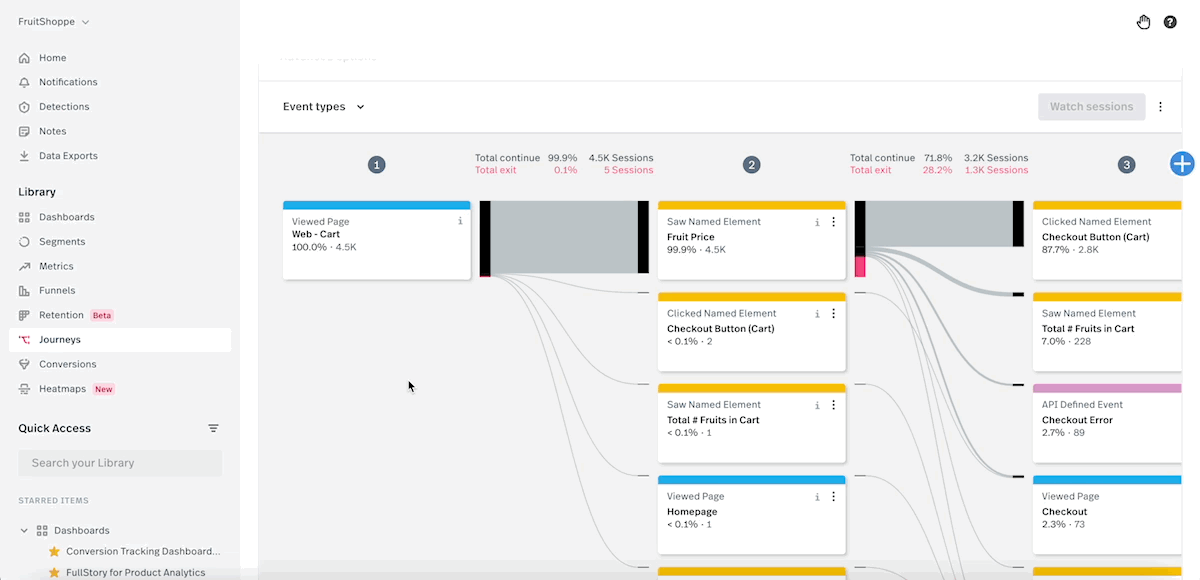
Task: Open Notifications in the sidebar
Action: (x=120, y=82)
